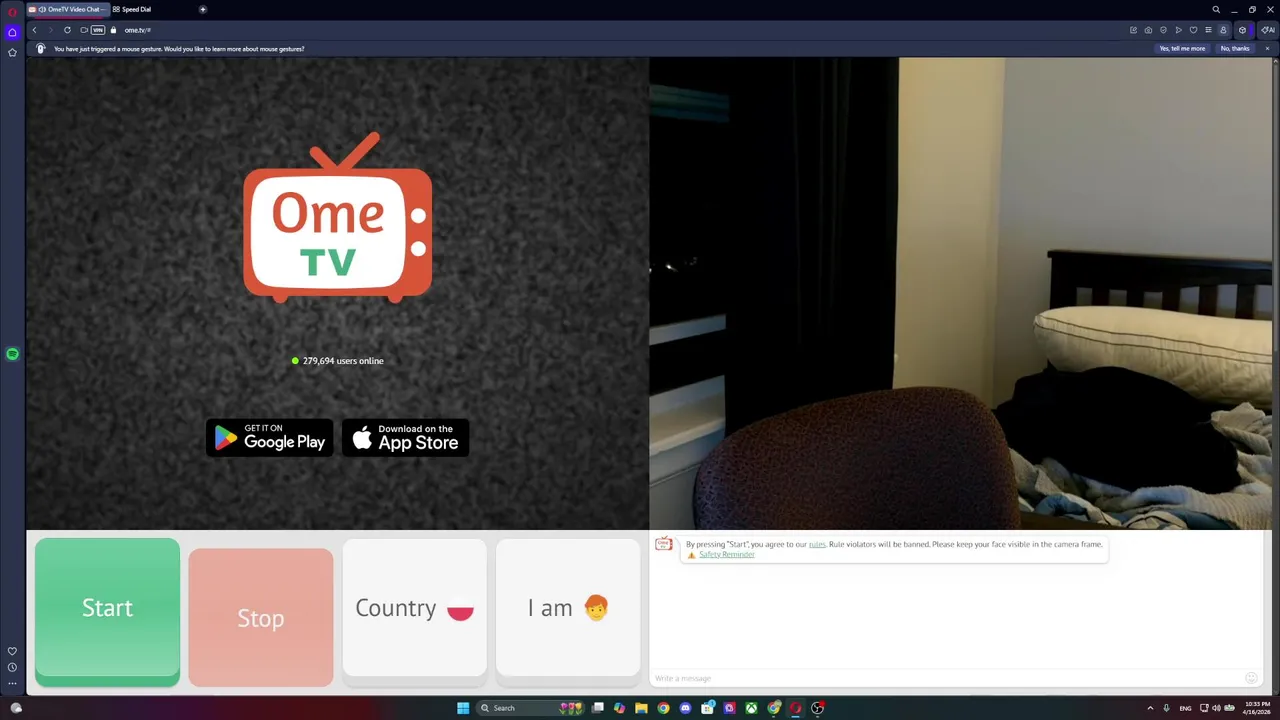Open sidebar heart (pinboards) icon

coord(12,651)
